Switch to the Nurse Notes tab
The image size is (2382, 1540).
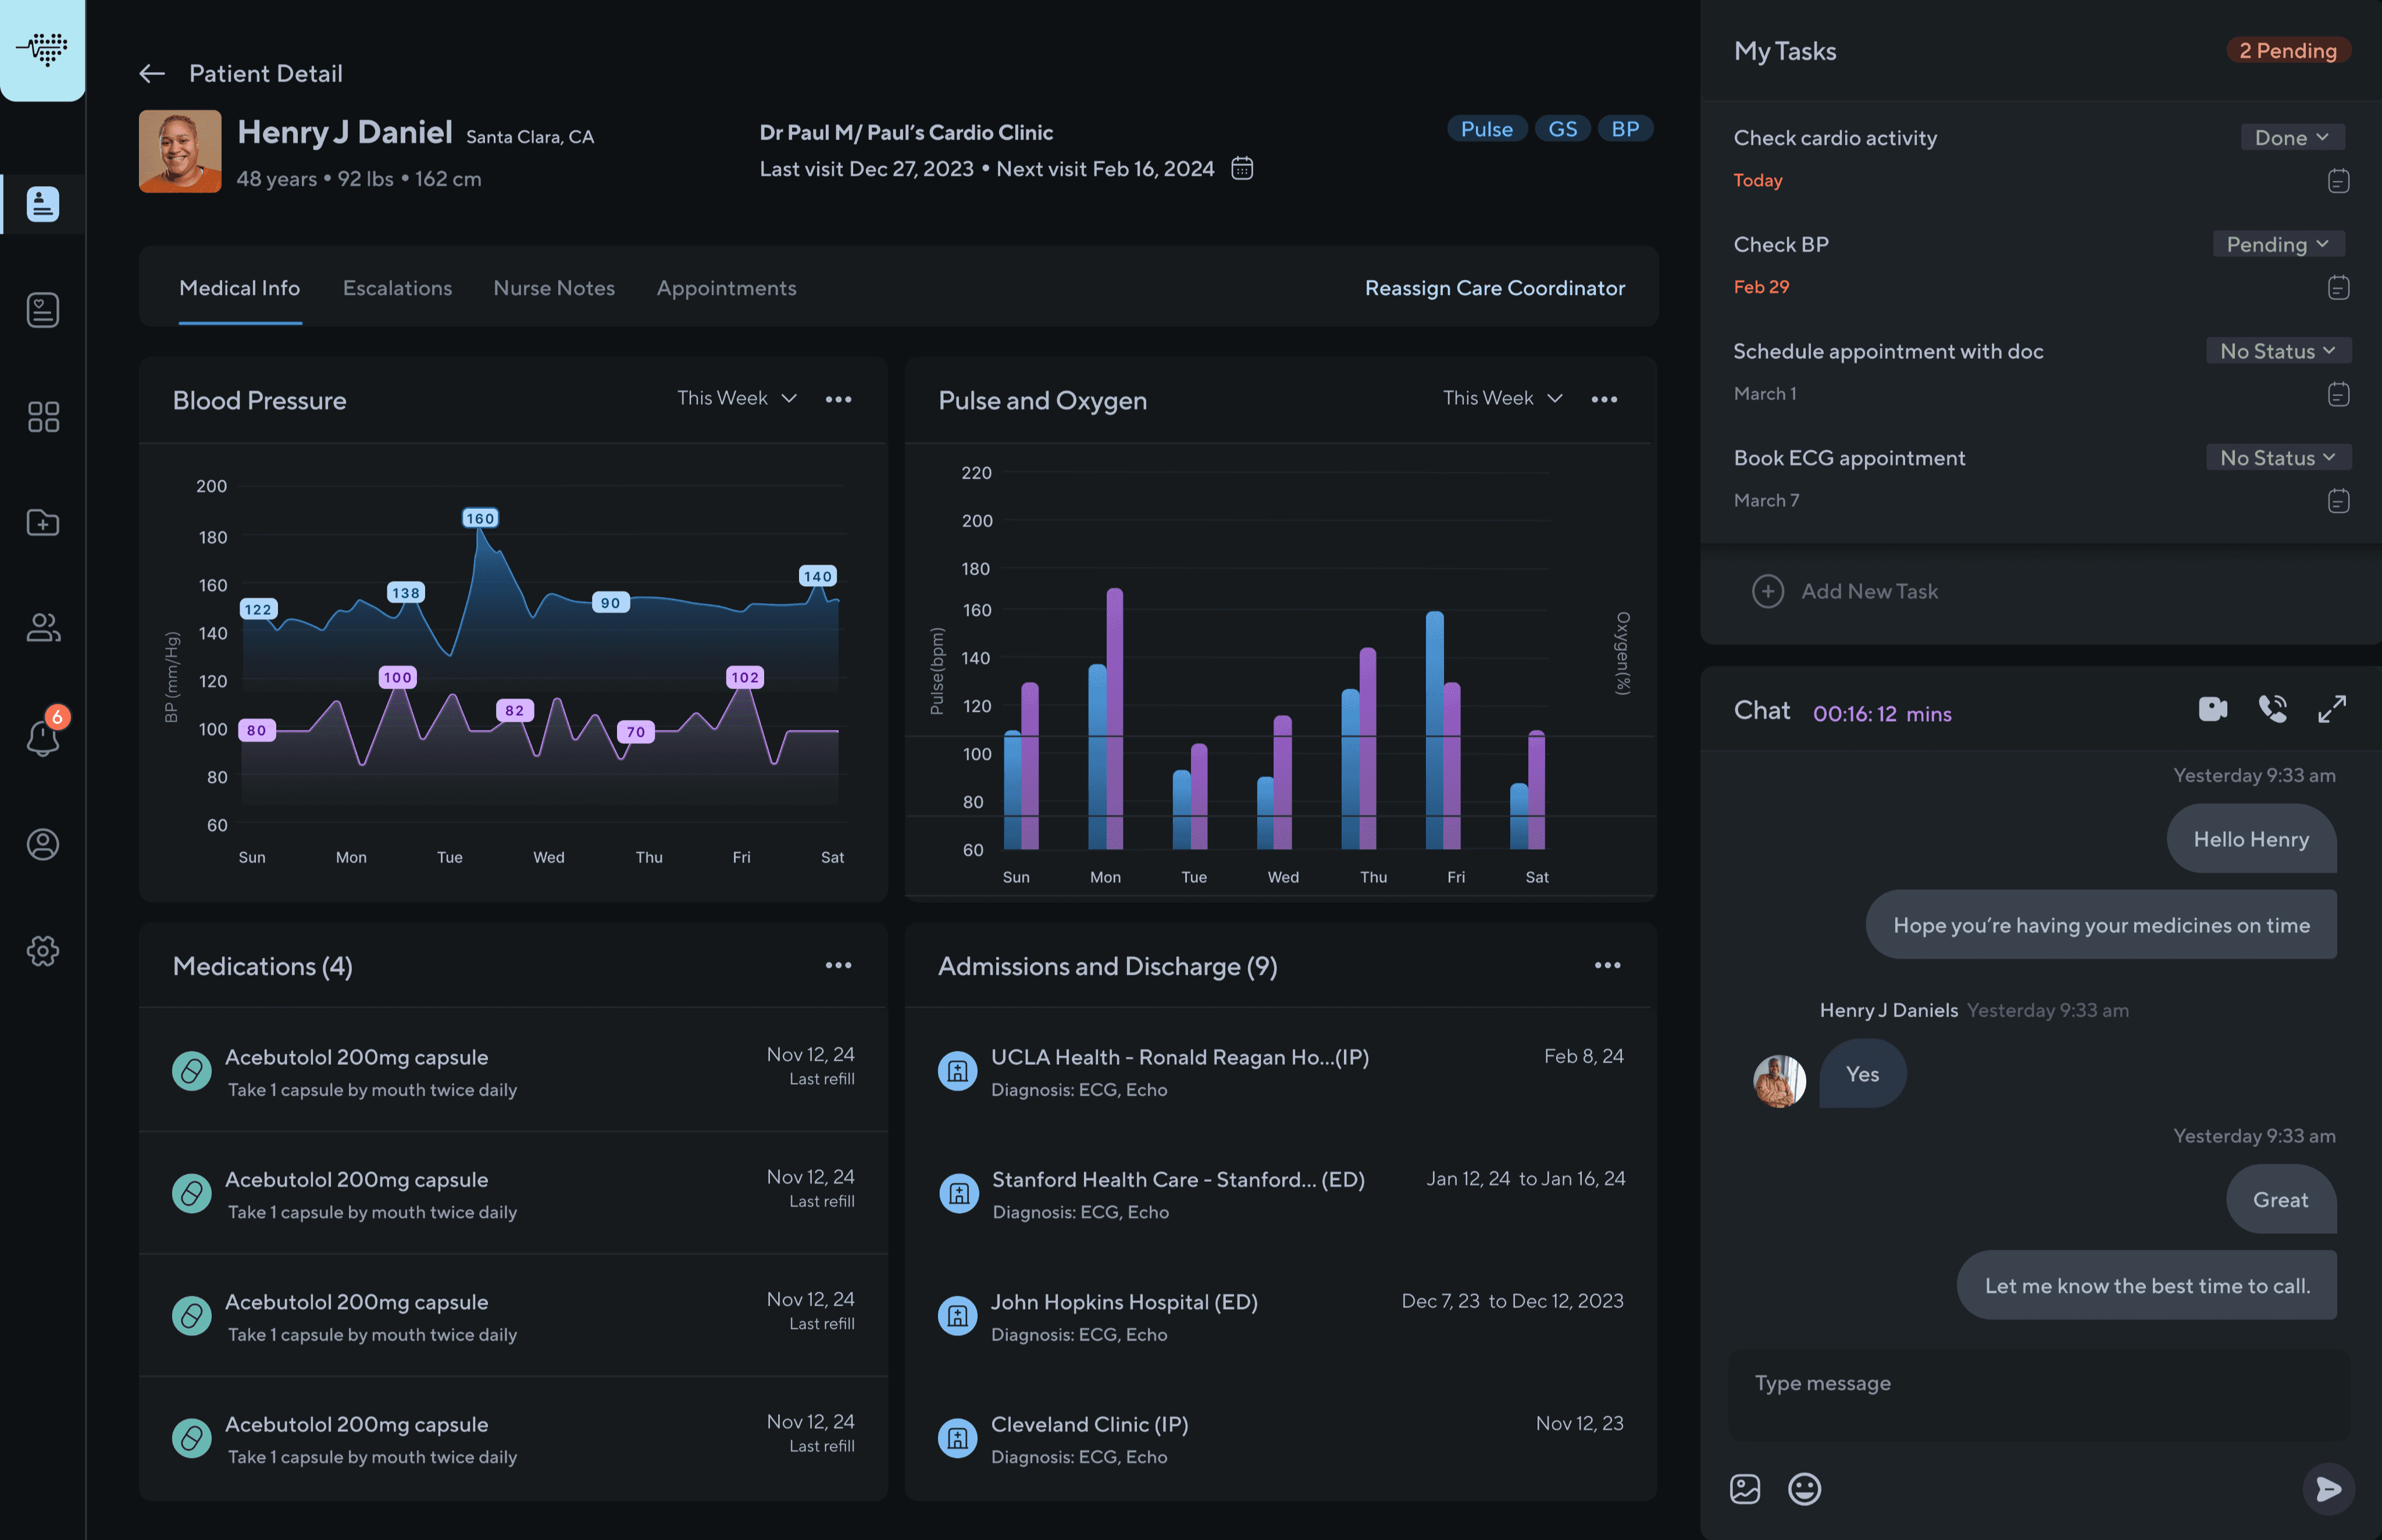click(554, 288)
